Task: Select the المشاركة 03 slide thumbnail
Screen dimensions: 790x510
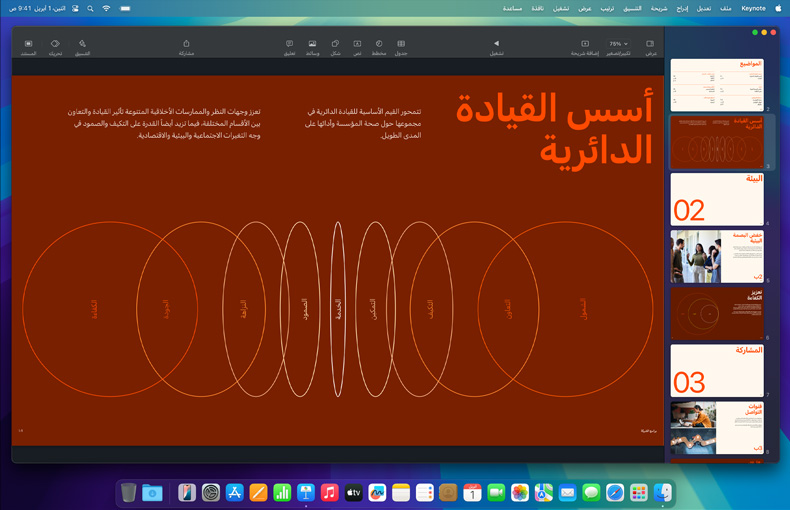Action: click(716, 370)
